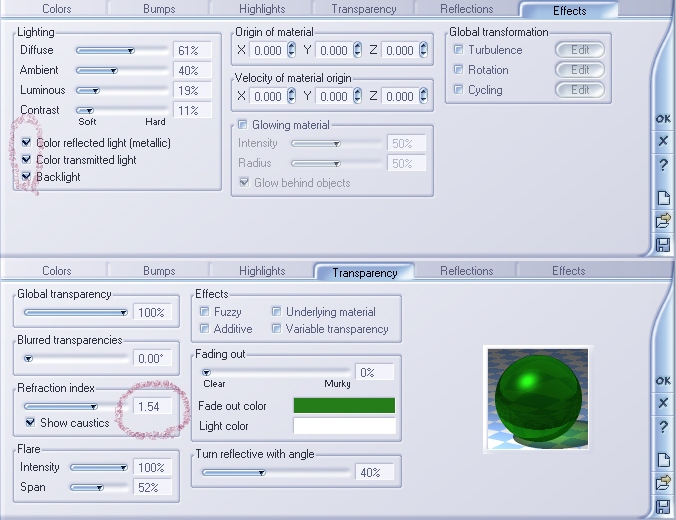The image size is (676, 520).
Task: Click the Contrast soft-hard slider
Action: (122, 110)
